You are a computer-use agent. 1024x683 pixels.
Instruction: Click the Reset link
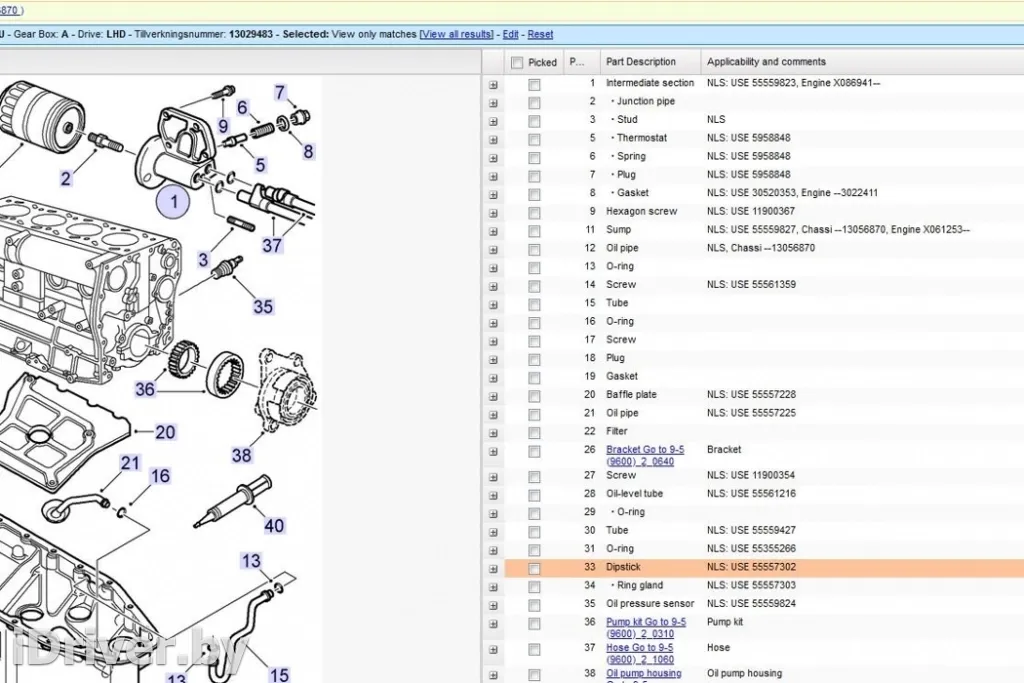[540, 34]
